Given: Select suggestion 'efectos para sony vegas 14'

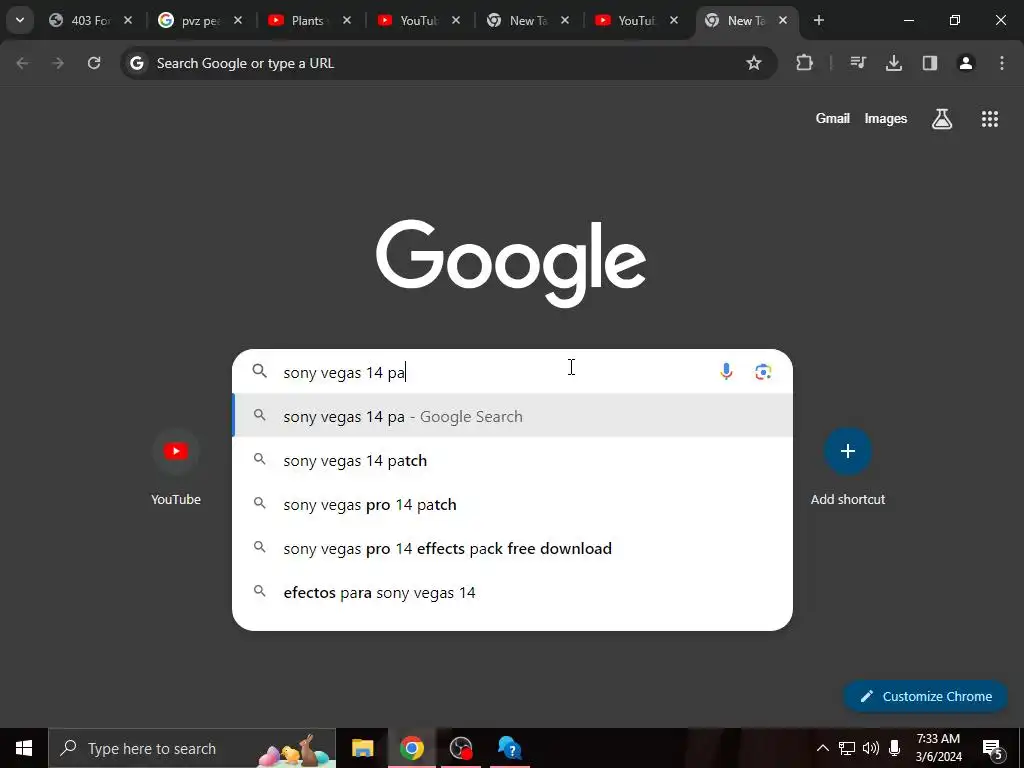Looking at the screenshot, I should [x=513, y=592].
